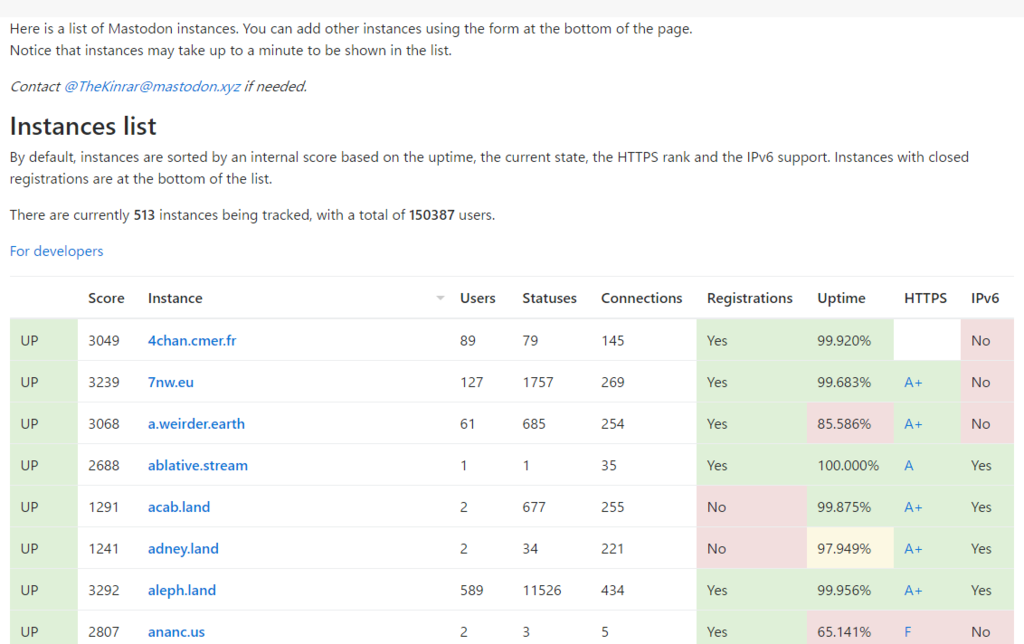Sort table by Uptime column

pyautogui.click(x=841, y=298)
